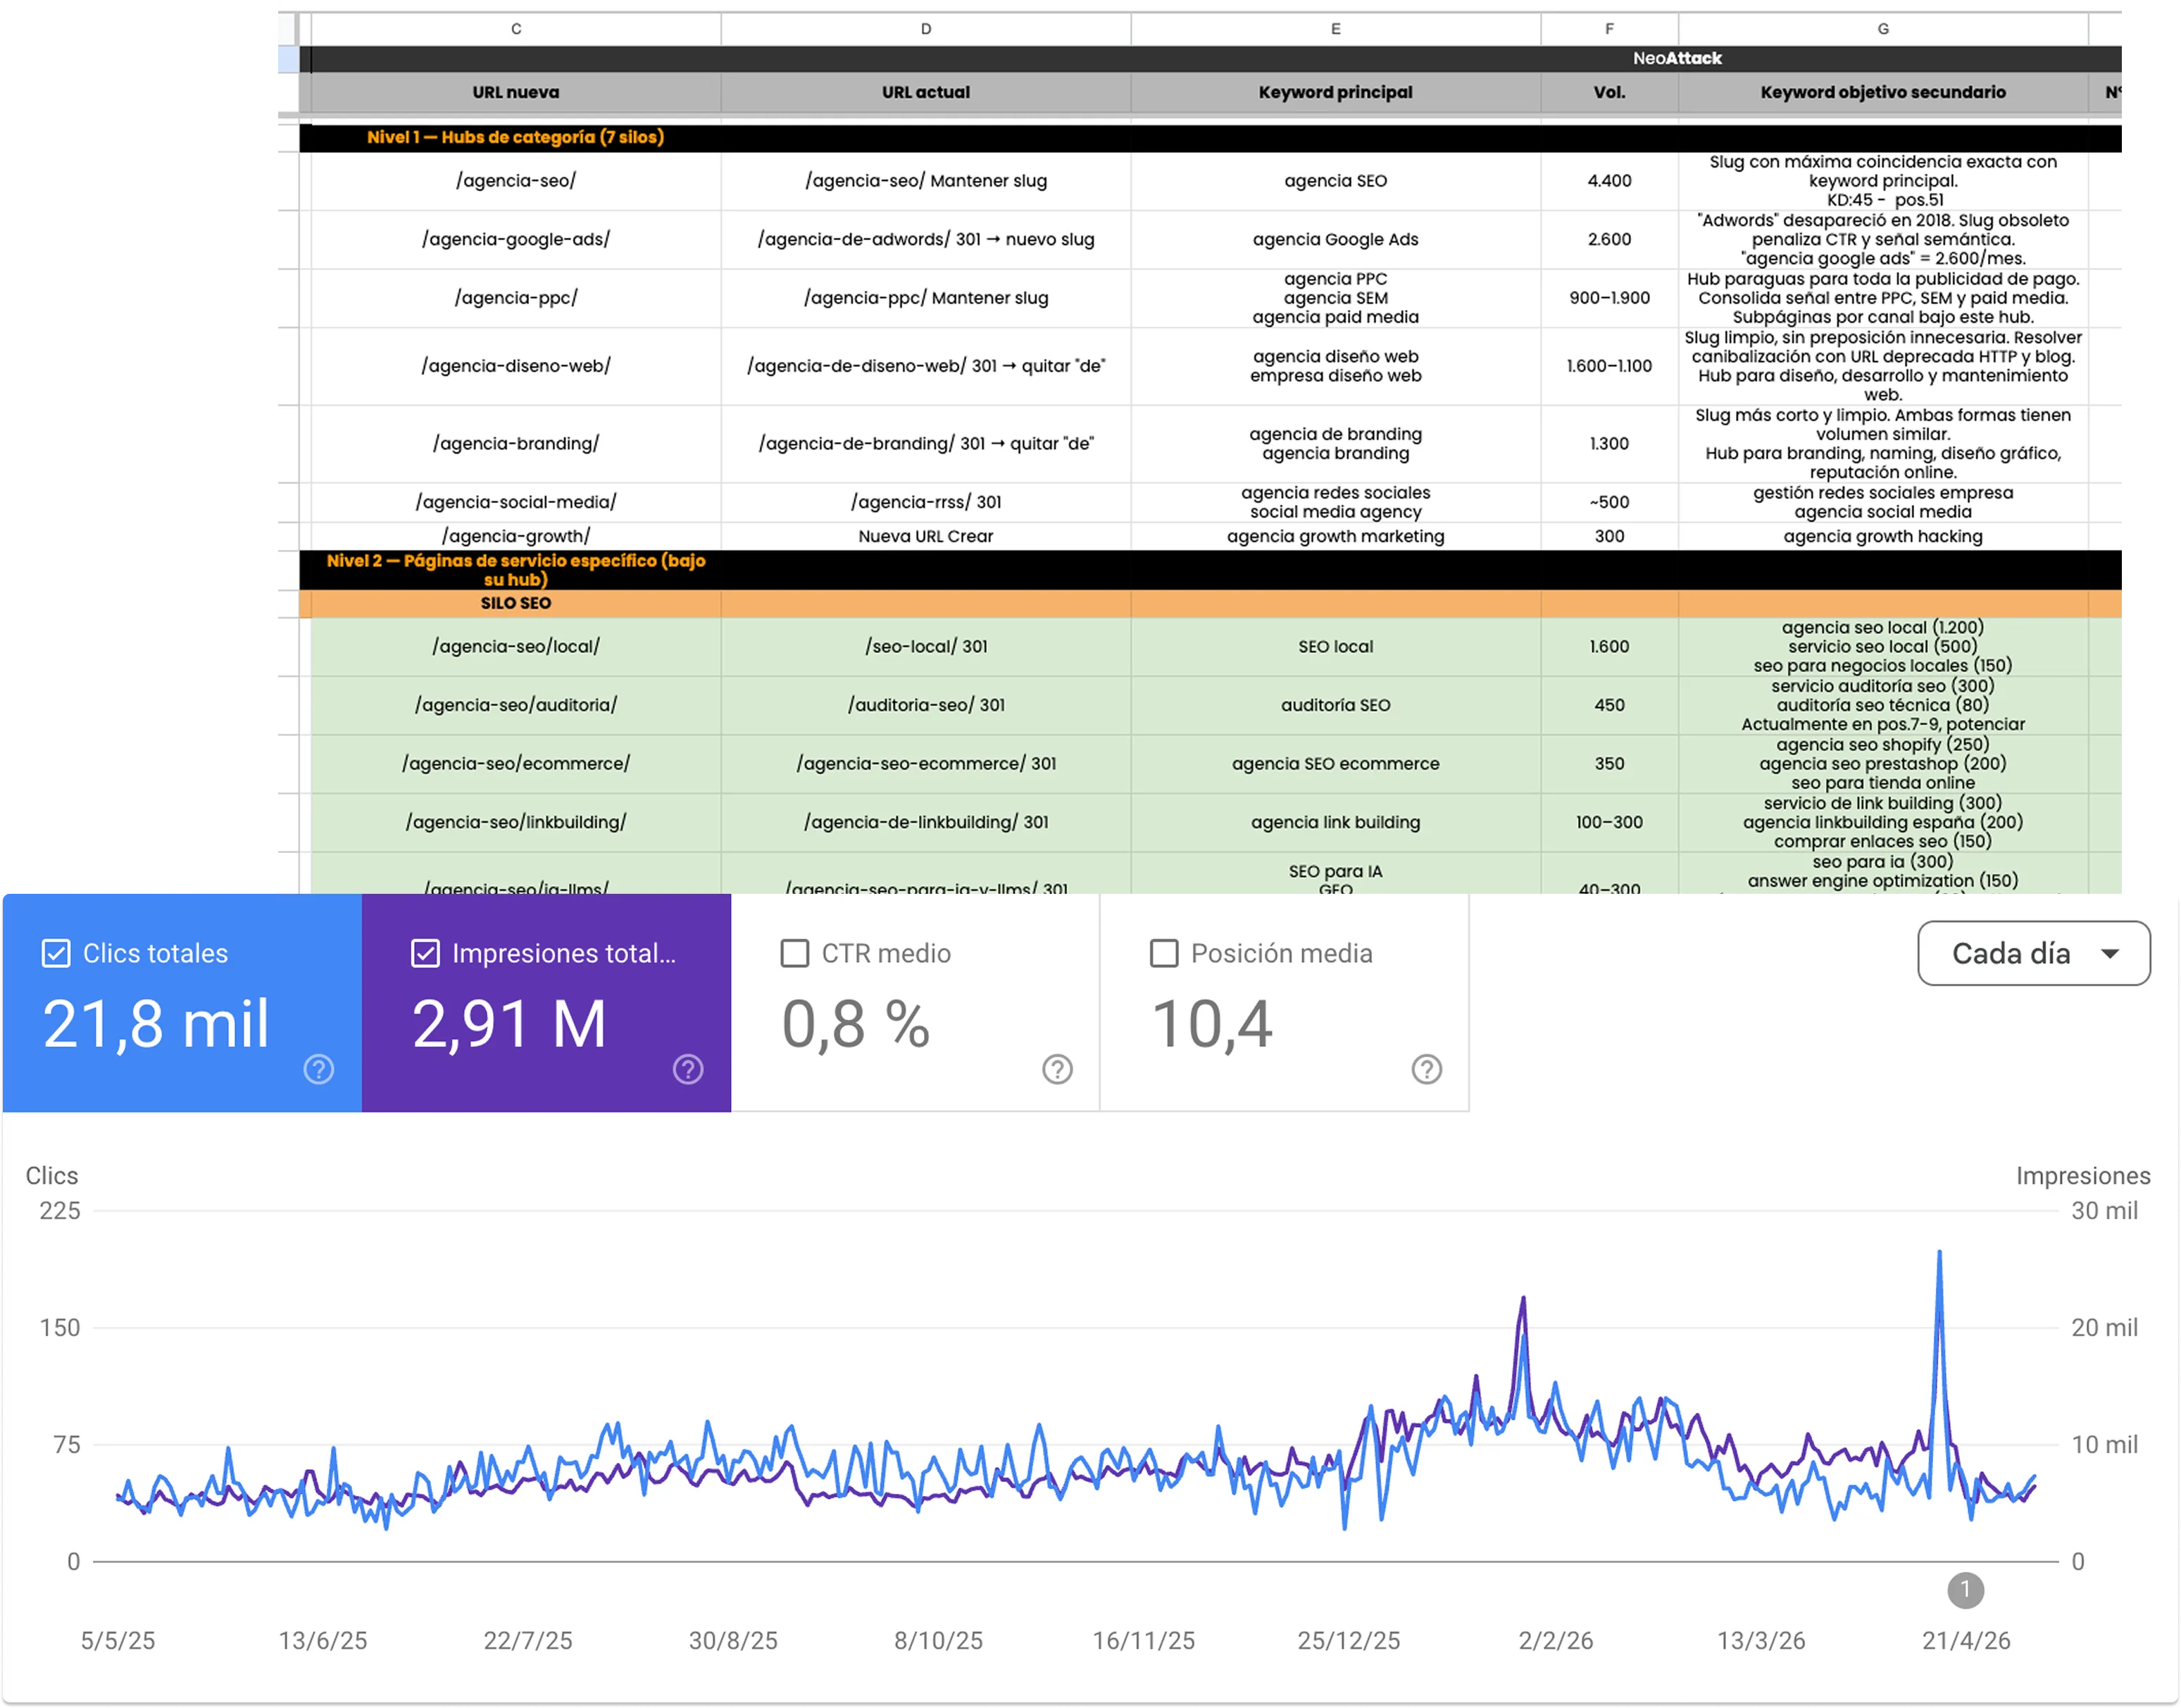Uncheck the Clics totales checkbox
The image size is (2181, 1708).
[56, 953]
